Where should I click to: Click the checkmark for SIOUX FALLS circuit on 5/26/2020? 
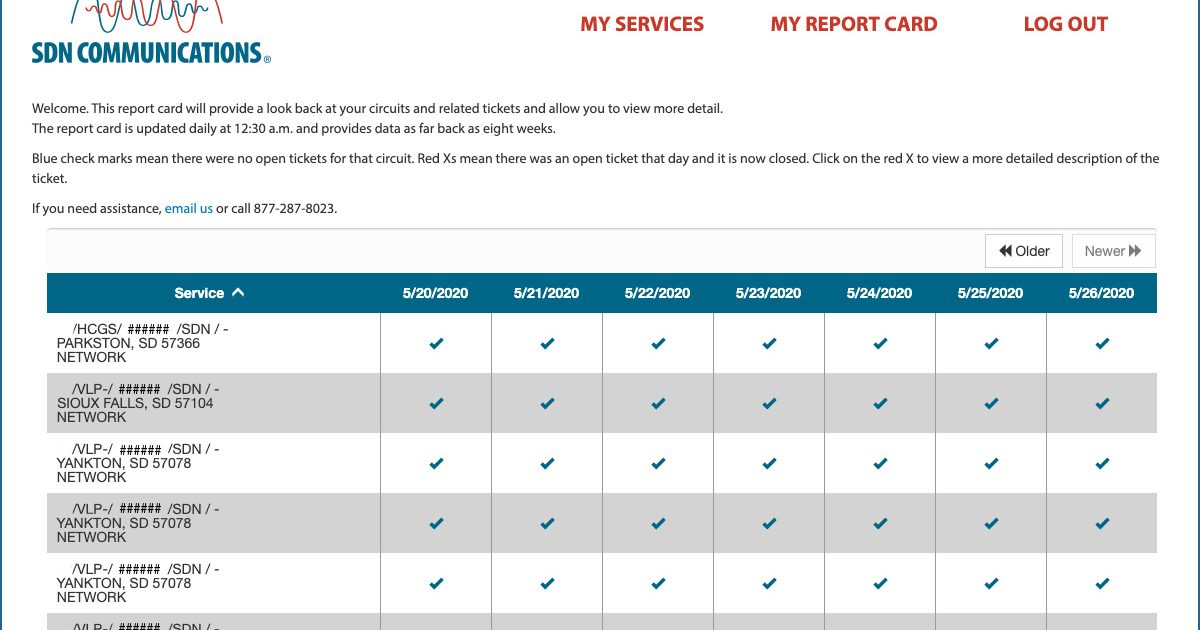point(1101,403)
